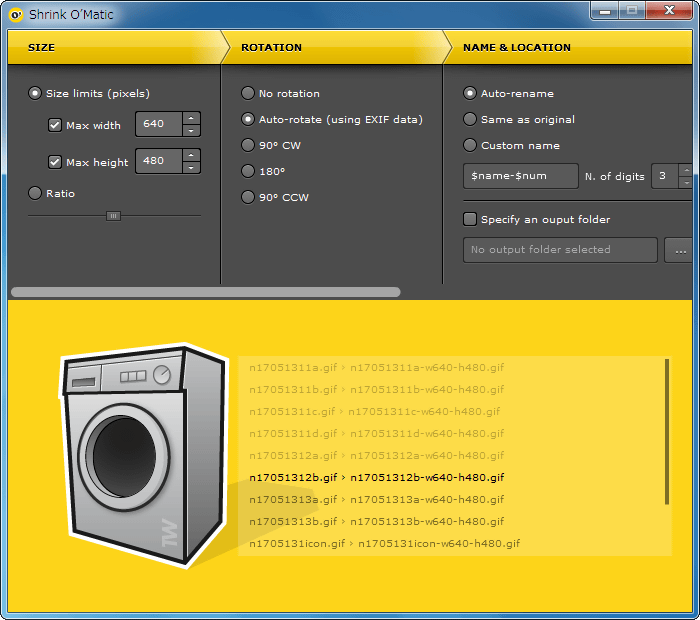Image resolution: width=700 pixels, height=620 pixels.
Task: Open the SIZE section header
Action: [x=115, y=47]
